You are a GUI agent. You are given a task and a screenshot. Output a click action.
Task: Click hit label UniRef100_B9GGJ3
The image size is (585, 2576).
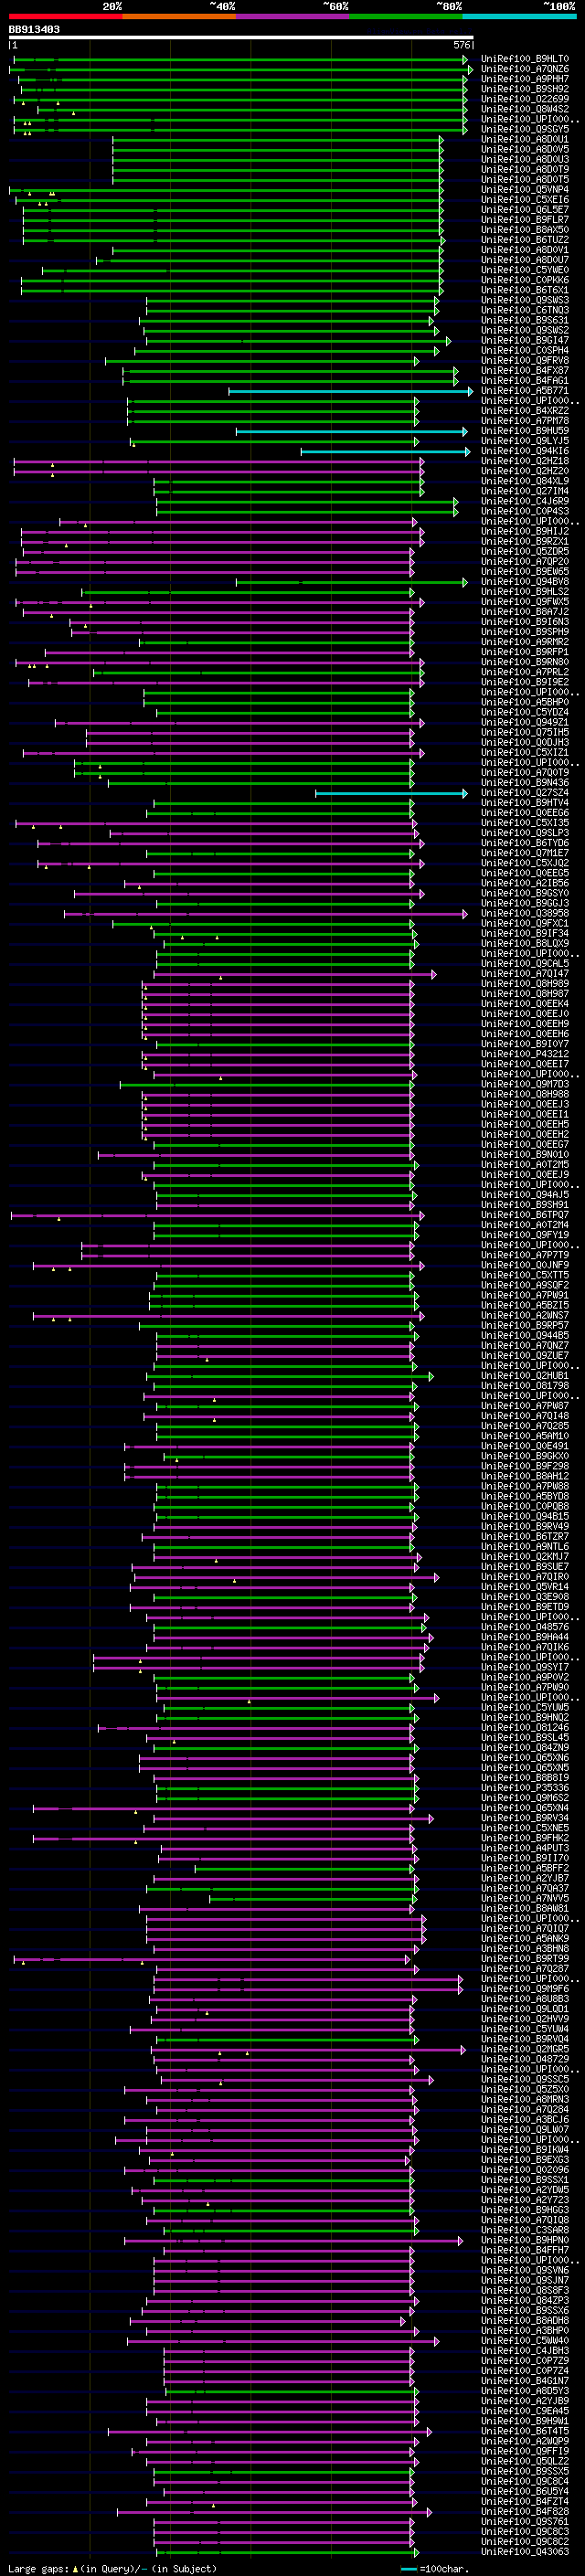[525, 903]
